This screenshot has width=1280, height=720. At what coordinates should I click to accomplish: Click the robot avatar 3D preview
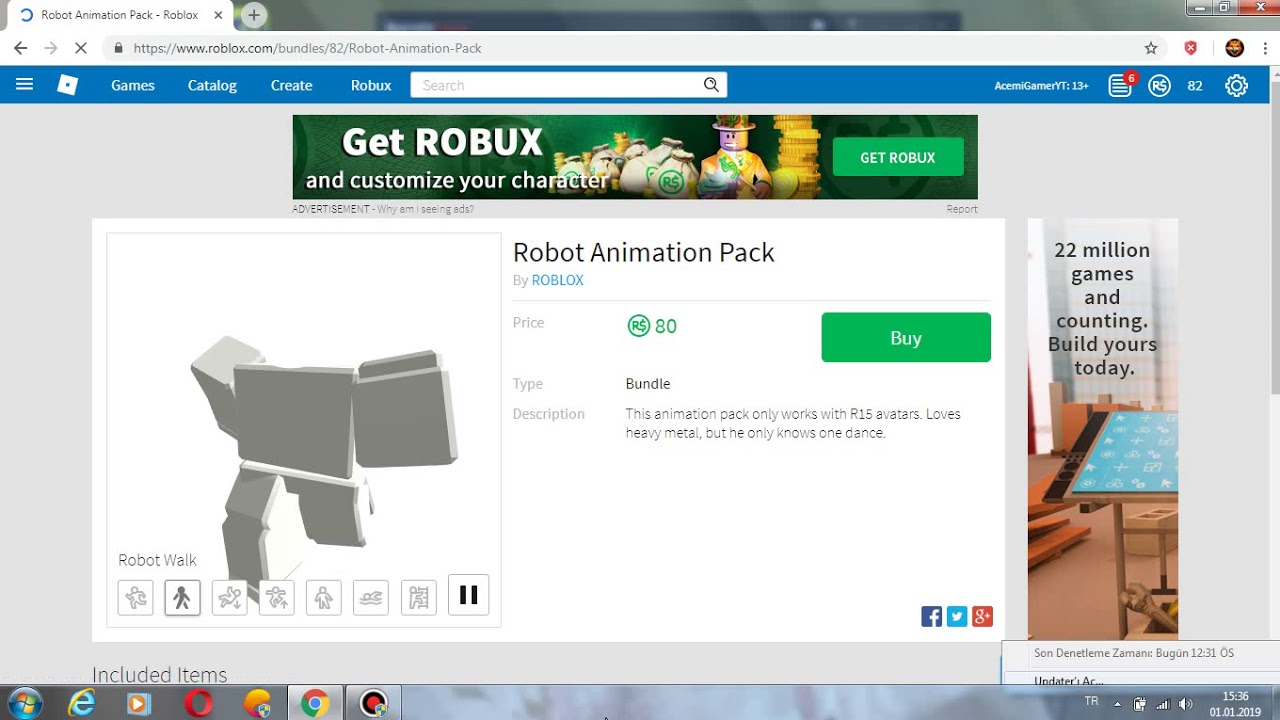pyautogui.click(x=304, y=430)
